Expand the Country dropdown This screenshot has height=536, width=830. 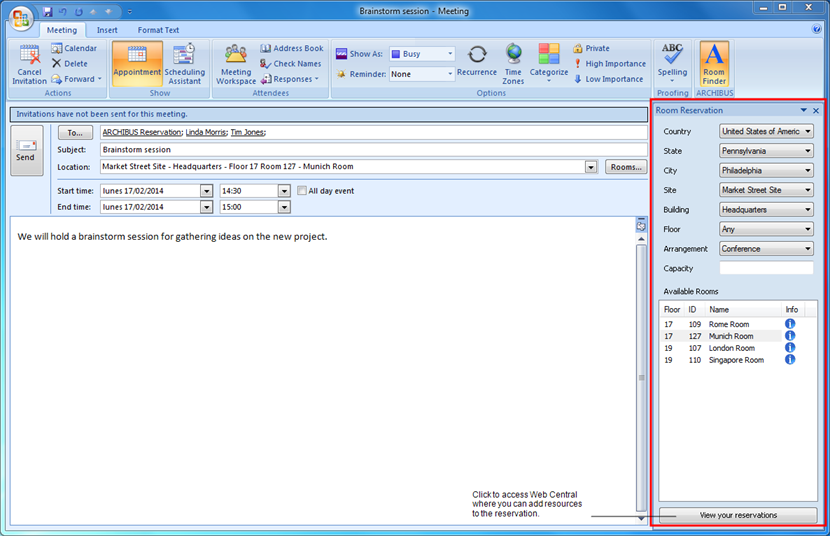click(x=807, y=131)
